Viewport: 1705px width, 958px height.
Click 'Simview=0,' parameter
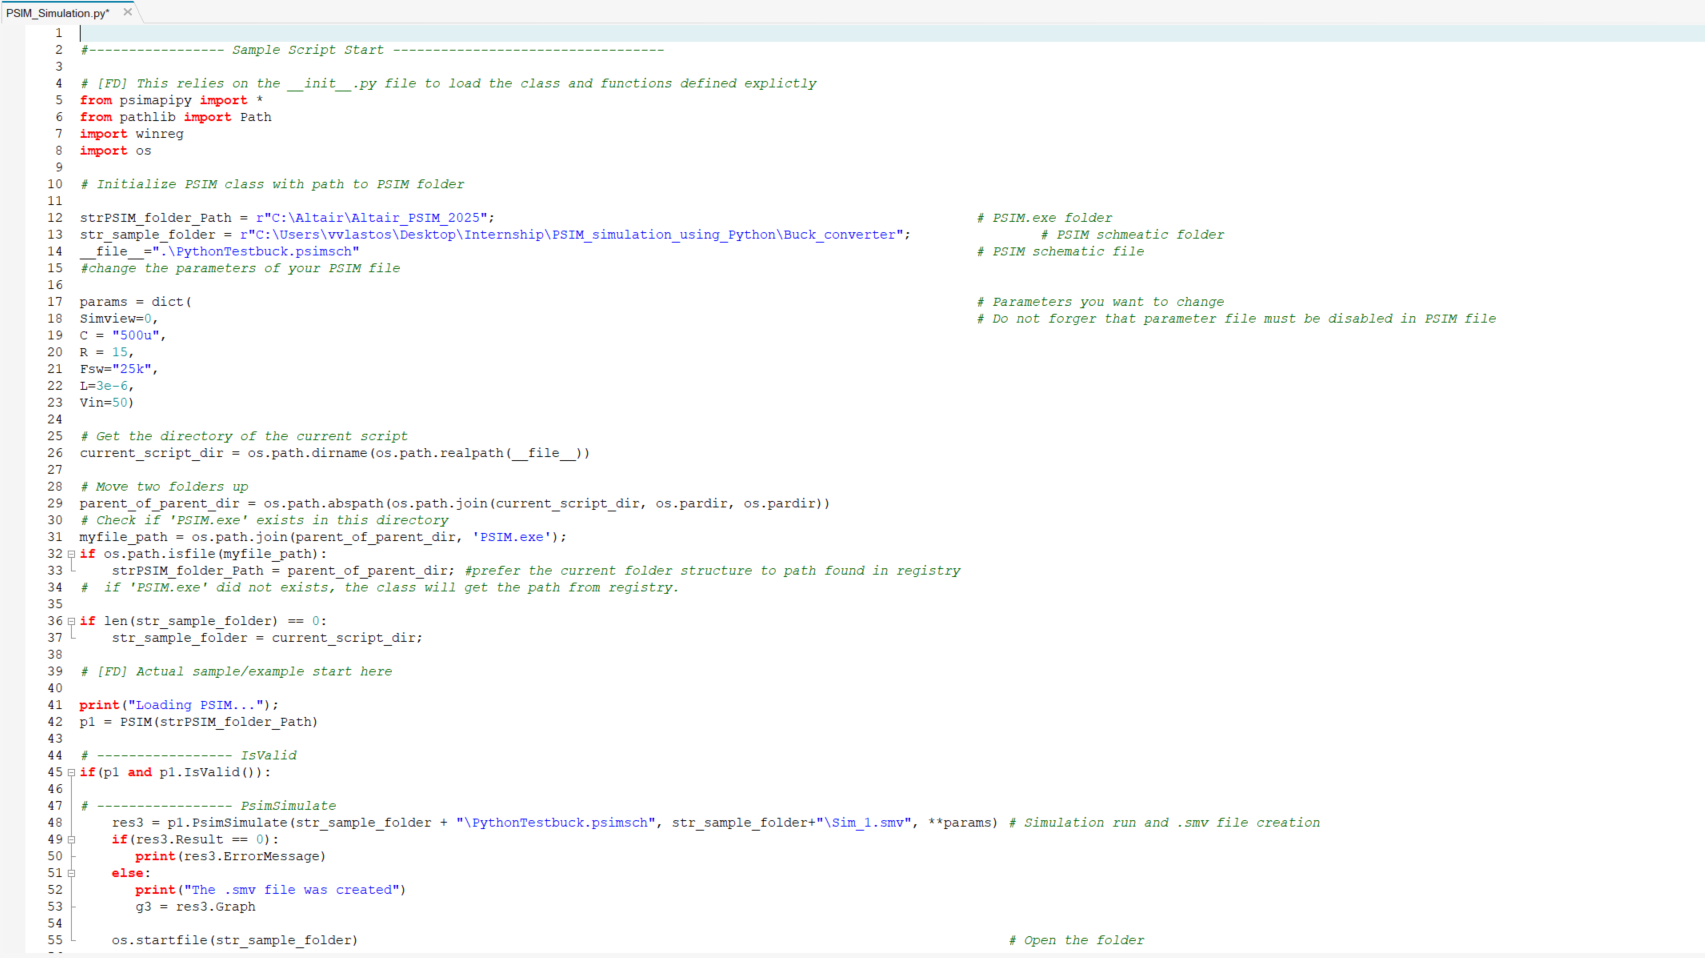tap(119, 319)
